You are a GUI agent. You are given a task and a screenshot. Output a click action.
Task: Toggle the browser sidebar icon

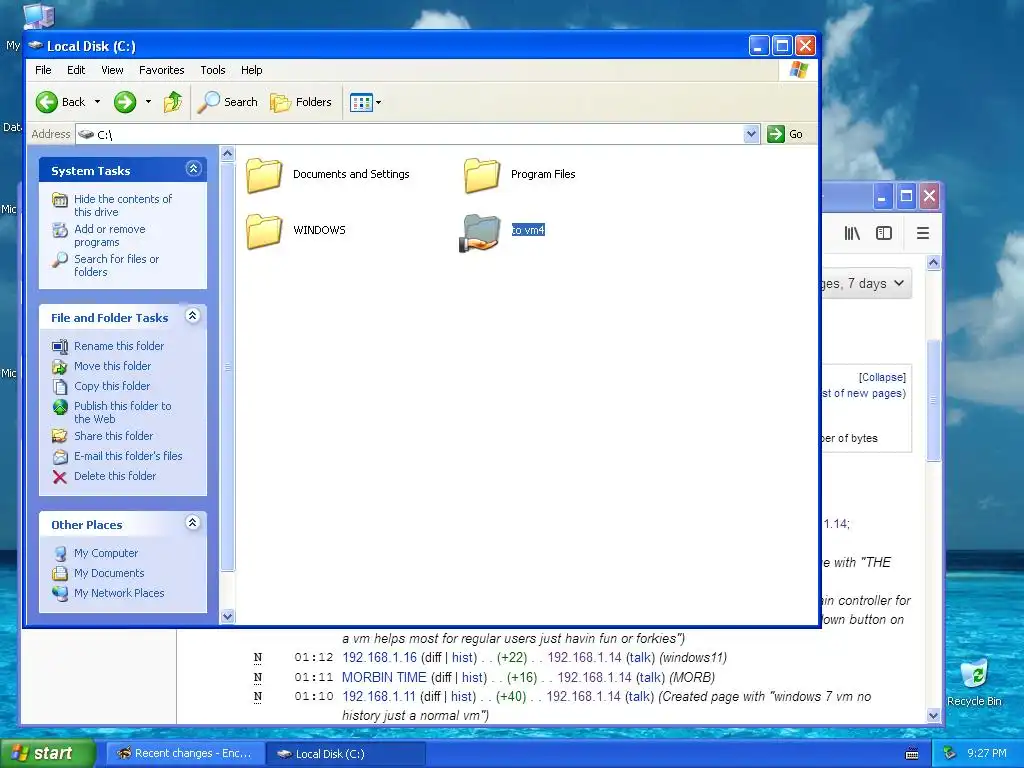[x=884, y=233]
